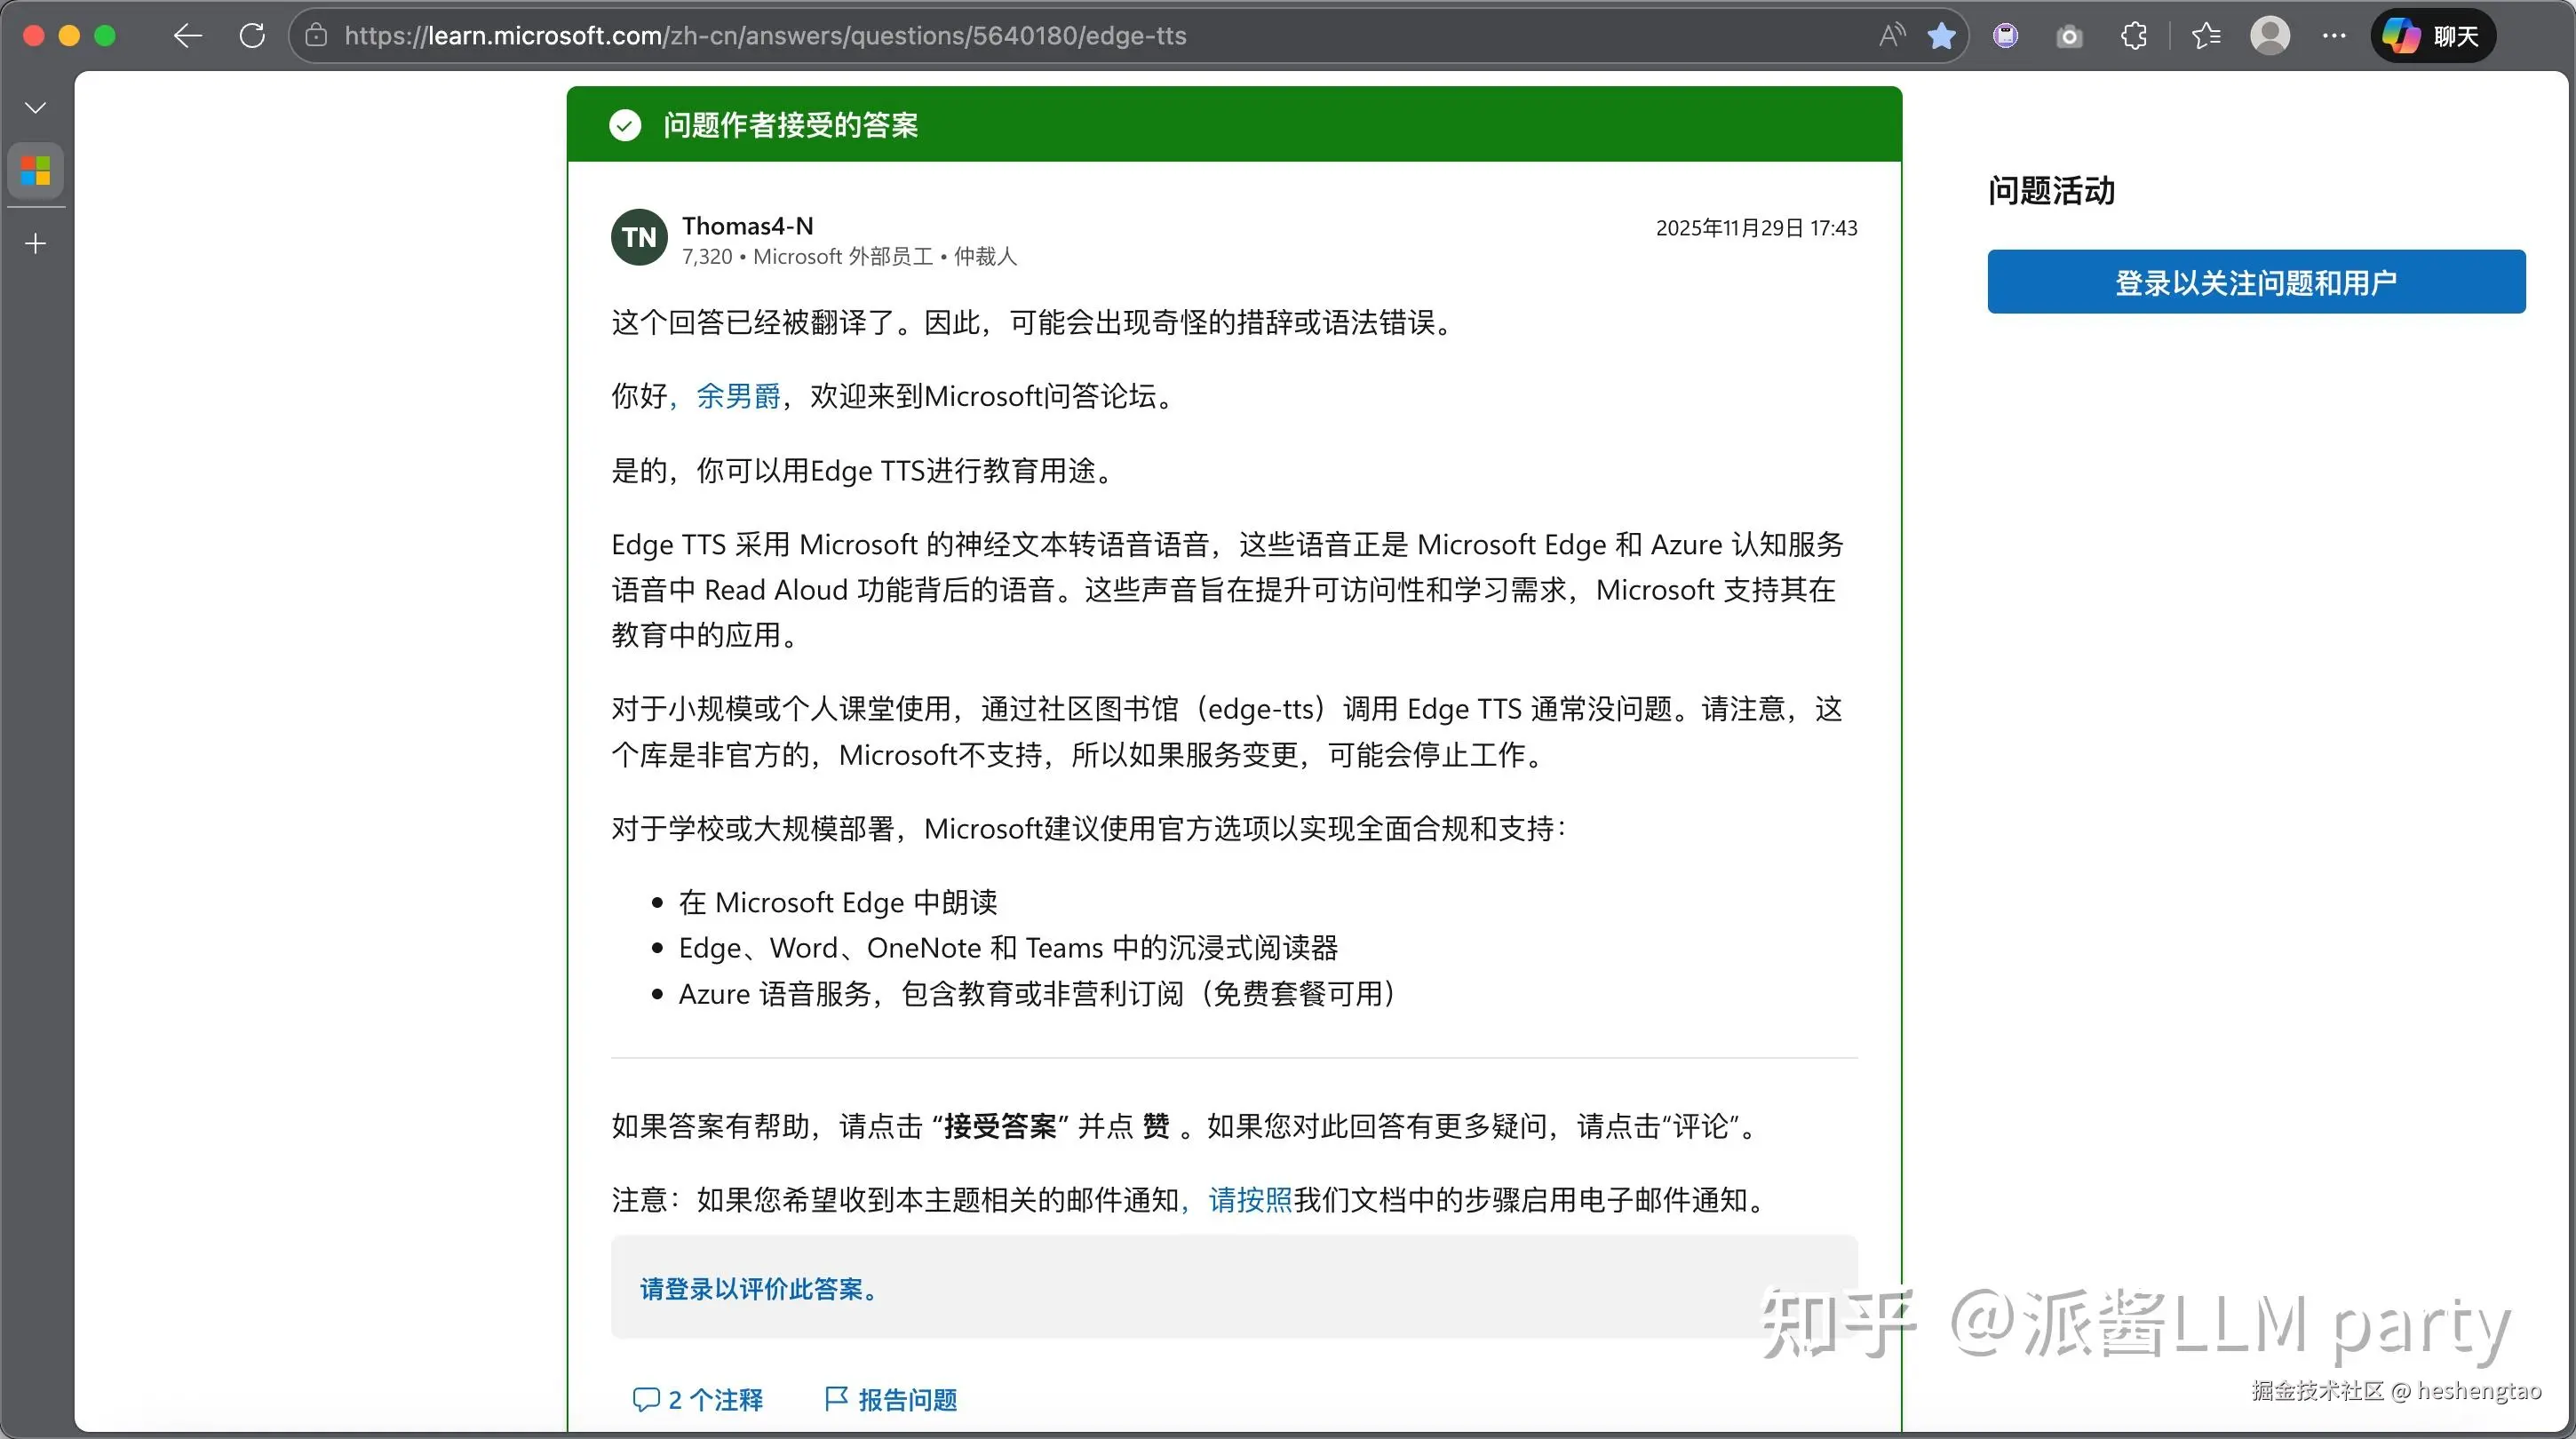The width and height of the screenshot is (2576, 1439).
Task: Open the Extensions puzzle icon
Action: point(2133,36)
